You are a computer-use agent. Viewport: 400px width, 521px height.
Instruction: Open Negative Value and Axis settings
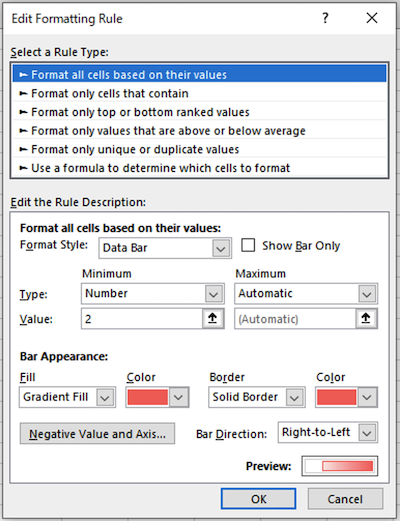pos(97,434)
